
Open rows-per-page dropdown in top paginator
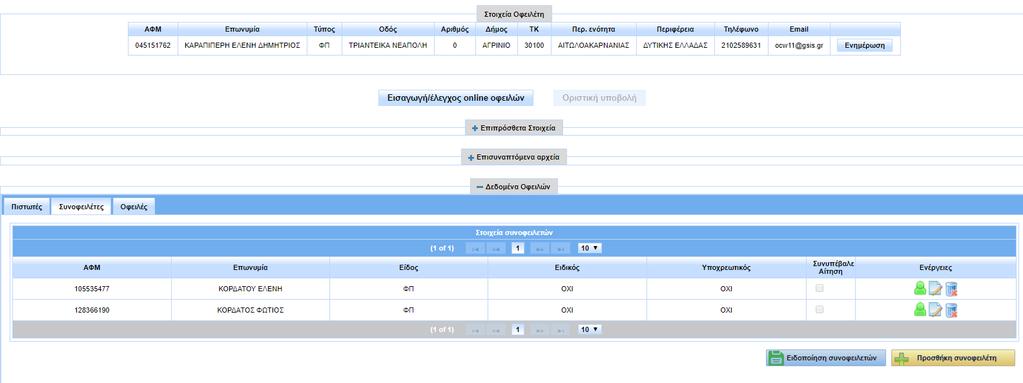[x=590, y=249]
